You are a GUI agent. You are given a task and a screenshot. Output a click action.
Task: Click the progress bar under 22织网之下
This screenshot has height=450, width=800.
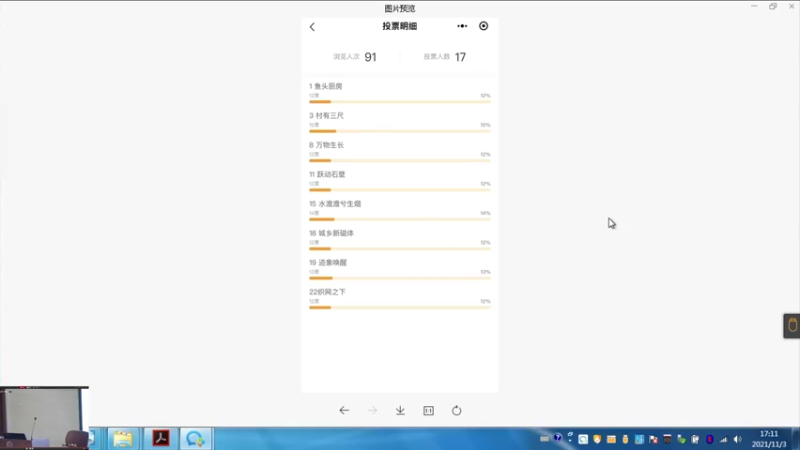tap(399, 308)
